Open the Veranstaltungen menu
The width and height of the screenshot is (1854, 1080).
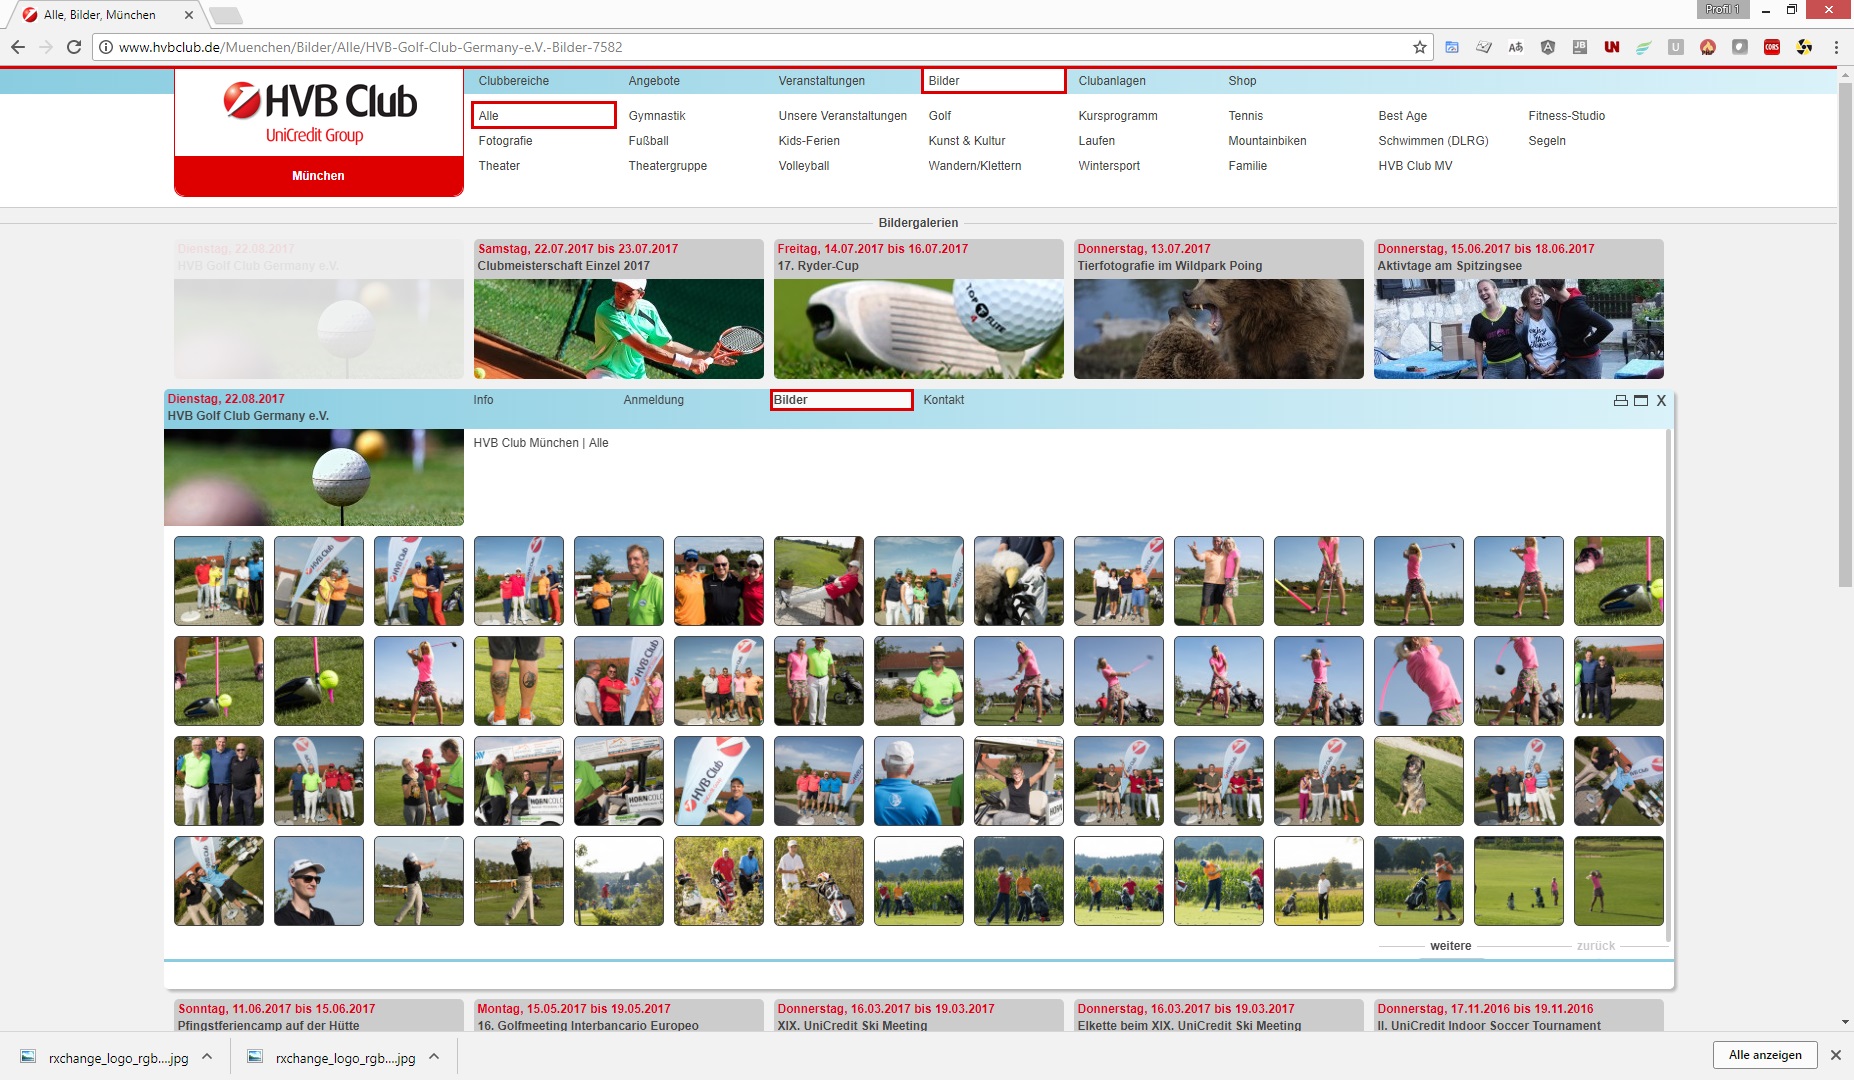[822, 81]
